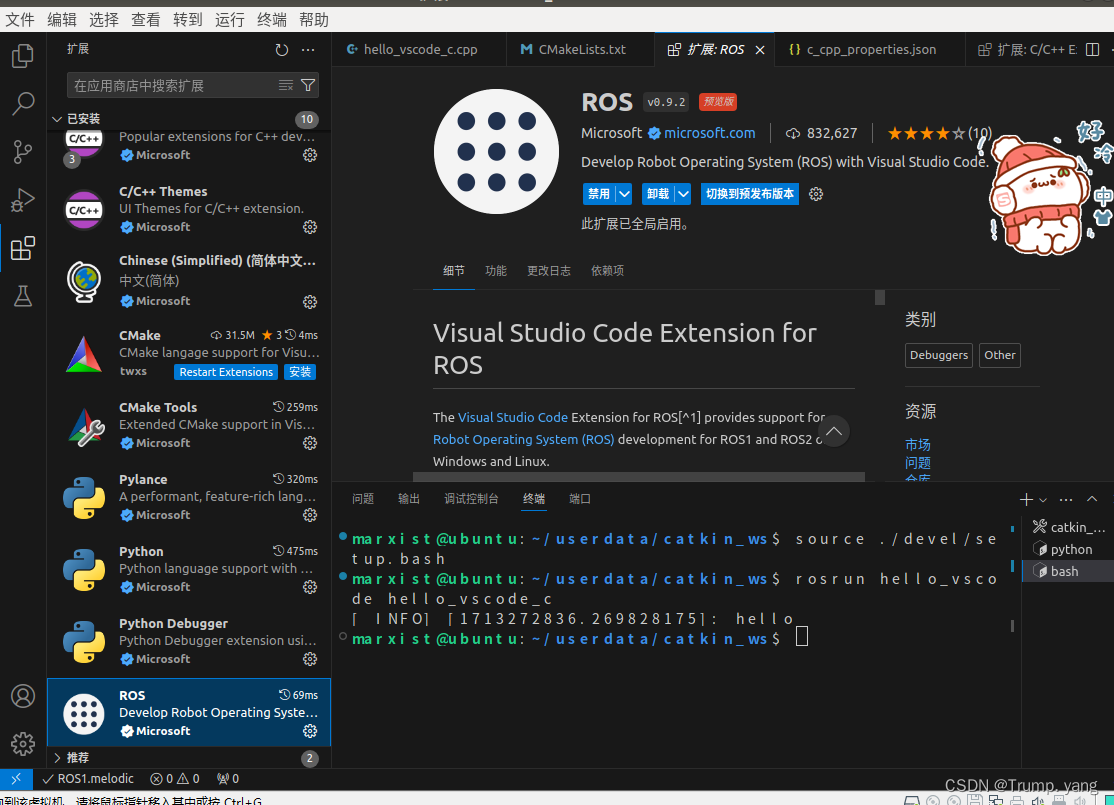Filter extensions with funnel icon
The width and height of the screenshot is (1114, 805).
(x=308, y=85)
